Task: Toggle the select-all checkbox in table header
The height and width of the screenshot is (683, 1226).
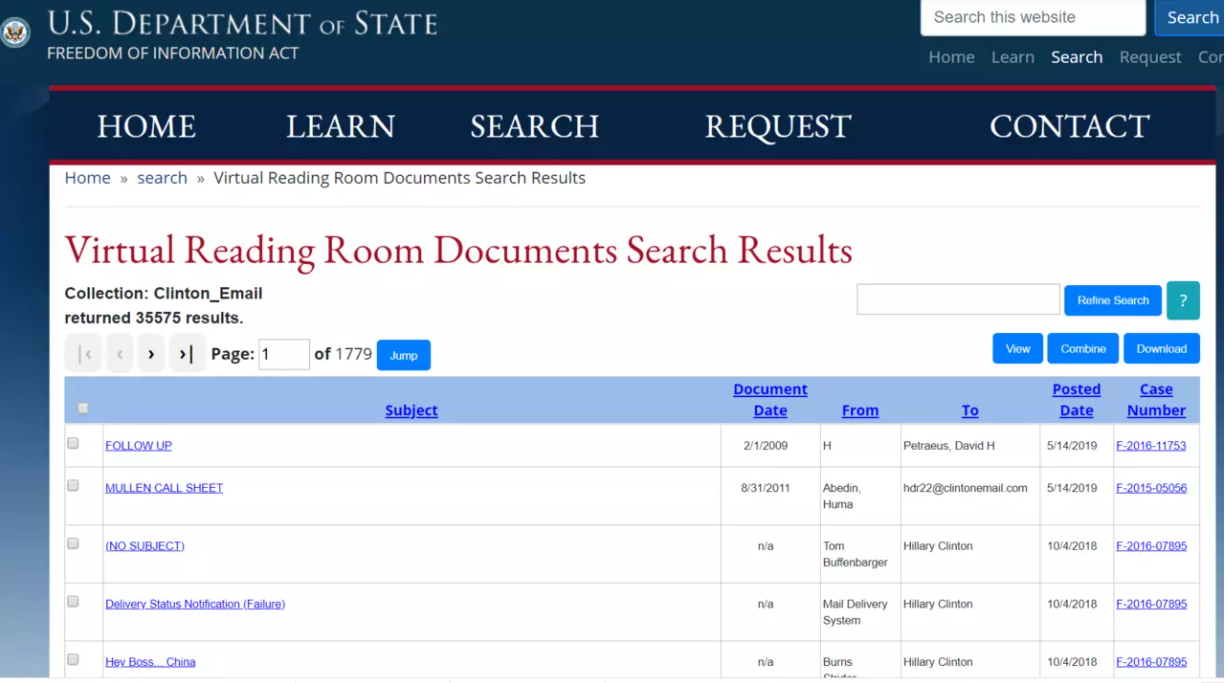Action: coord(83,408)
